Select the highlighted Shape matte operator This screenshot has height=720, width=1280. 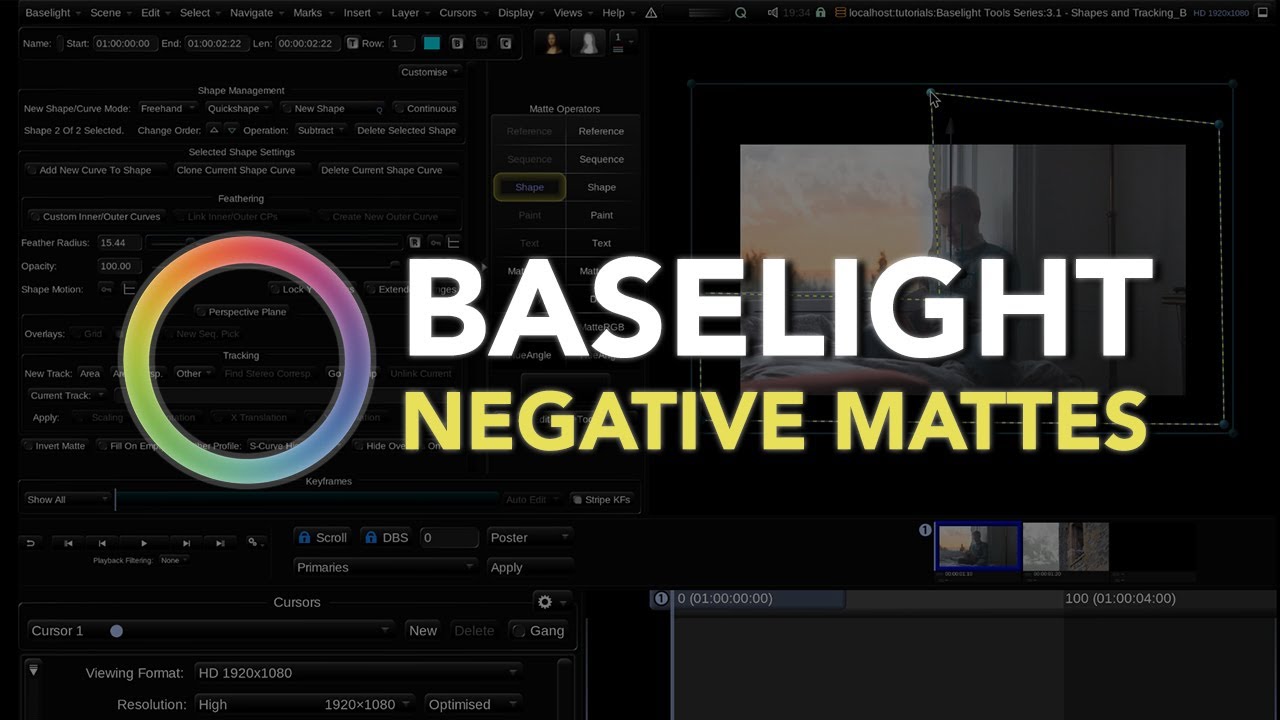pos(529,187)
